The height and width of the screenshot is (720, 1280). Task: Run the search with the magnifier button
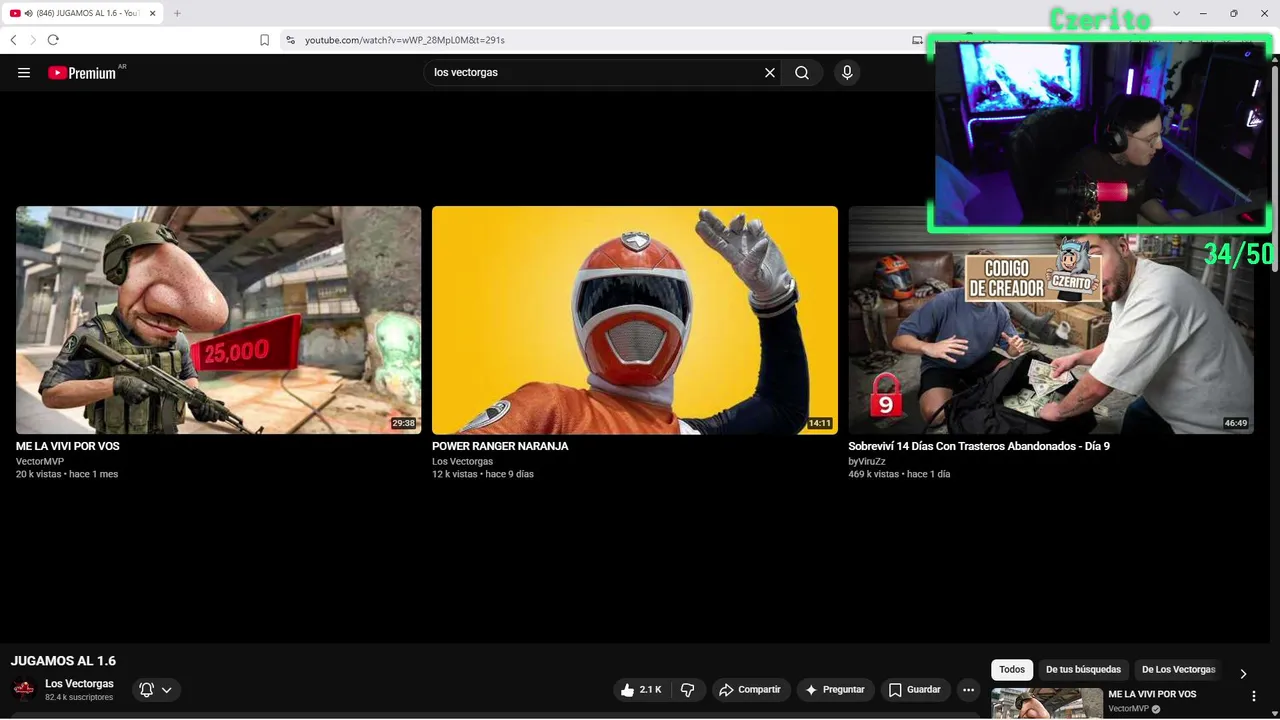pos(802,72)
